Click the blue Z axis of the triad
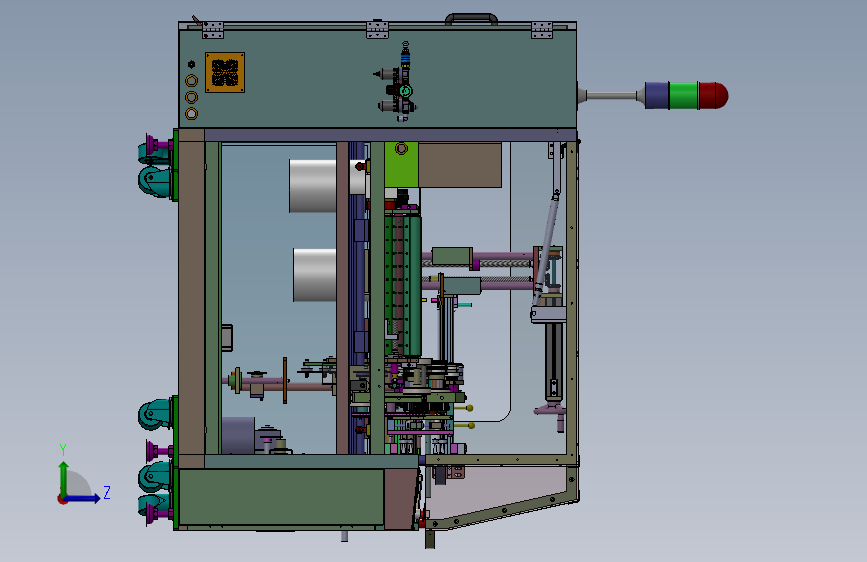The height and width of the screenshot is (562, 867). (83, 498)
